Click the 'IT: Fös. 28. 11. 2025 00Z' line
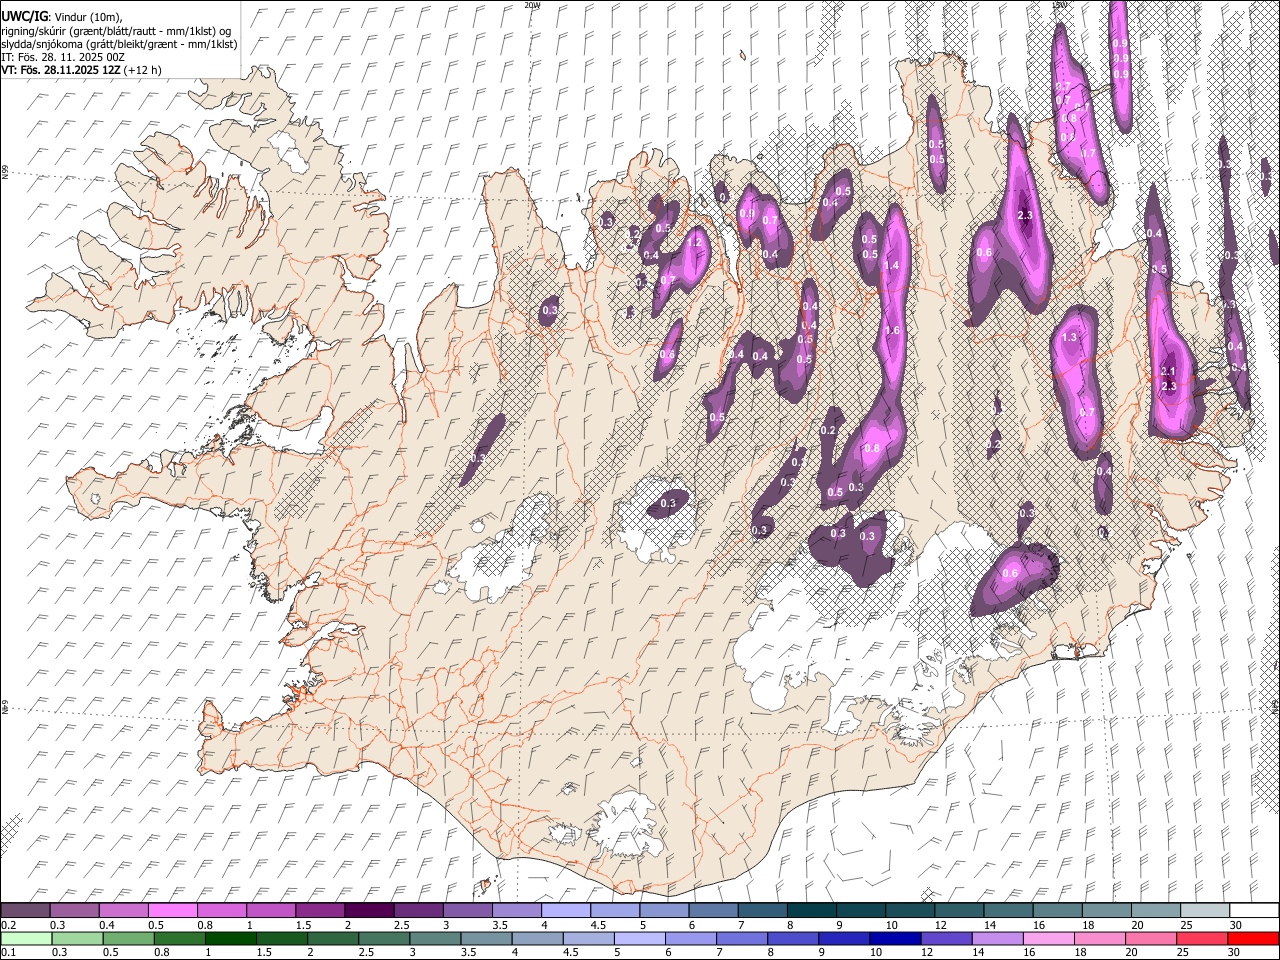 click(63, 57)
